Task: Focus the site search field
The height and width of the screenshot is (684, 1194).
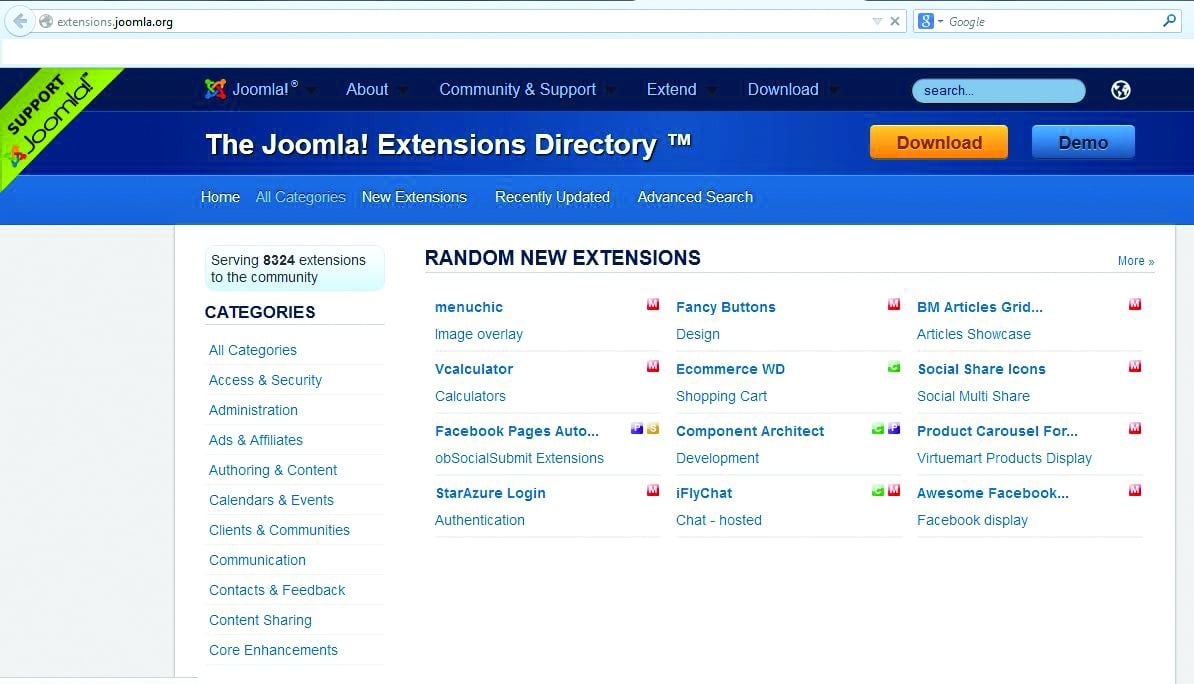Action: (x=998, y=91)
